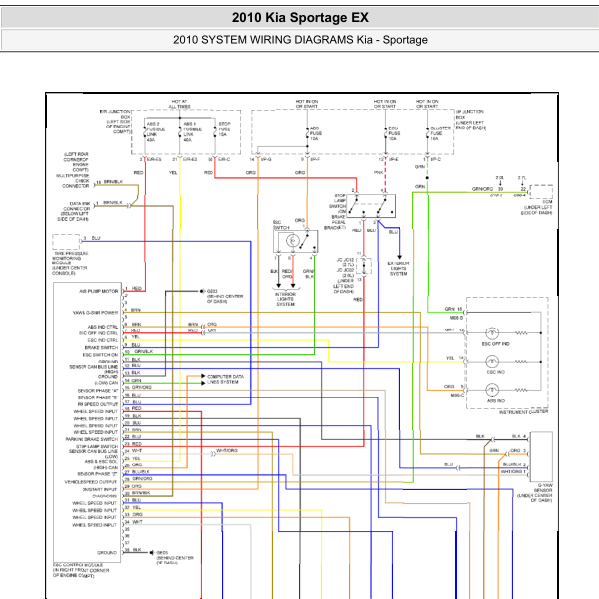
Task: Click the 'ABS IND CTRL' pin label
Action: click(x=103, y=327)
